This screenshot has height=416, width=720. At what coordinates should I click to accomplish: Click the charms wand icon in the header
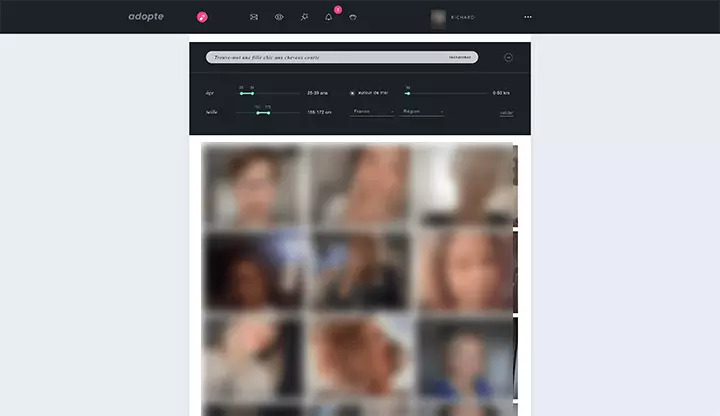(x=304, y=17)
